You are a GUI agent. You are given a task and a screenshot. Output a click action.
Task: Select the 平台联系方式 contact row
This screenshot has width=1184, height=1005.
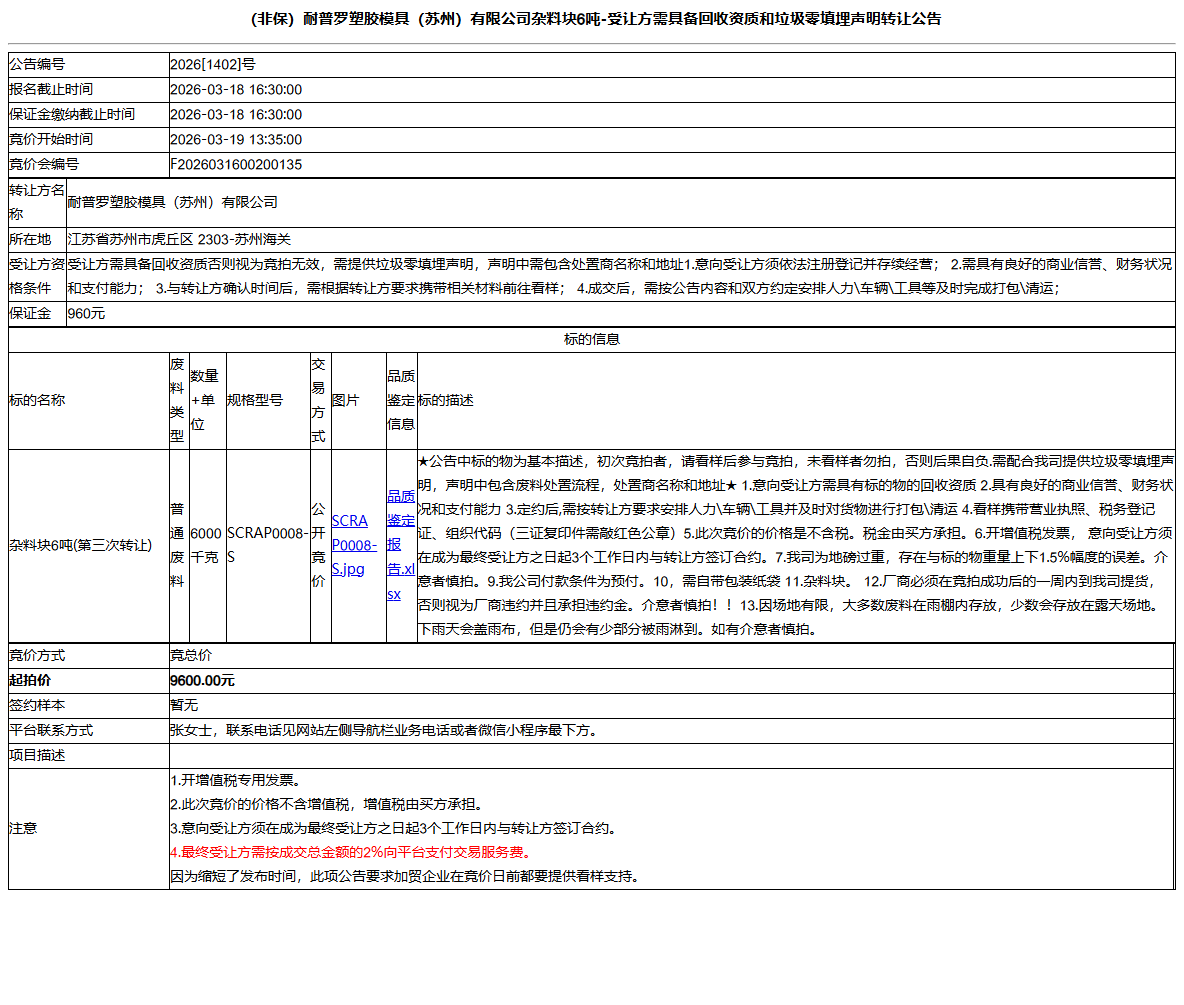click(400, 730)
